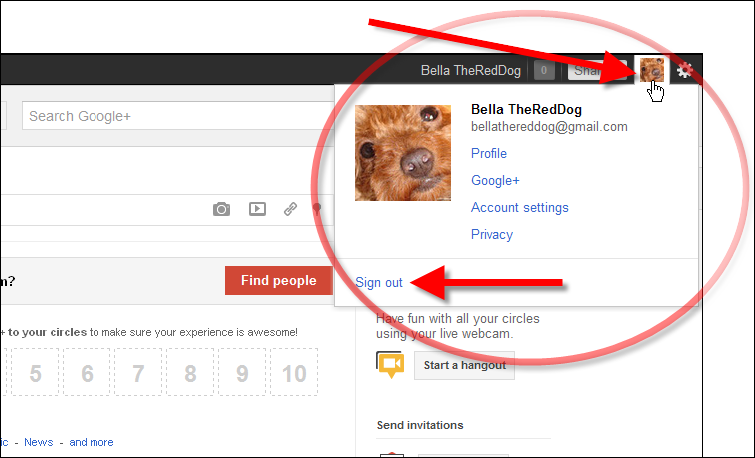Click the small profile photo in top bar
The width and height of the screenshot is (755, 458).
pyautogui.click(x=651, y=69)
